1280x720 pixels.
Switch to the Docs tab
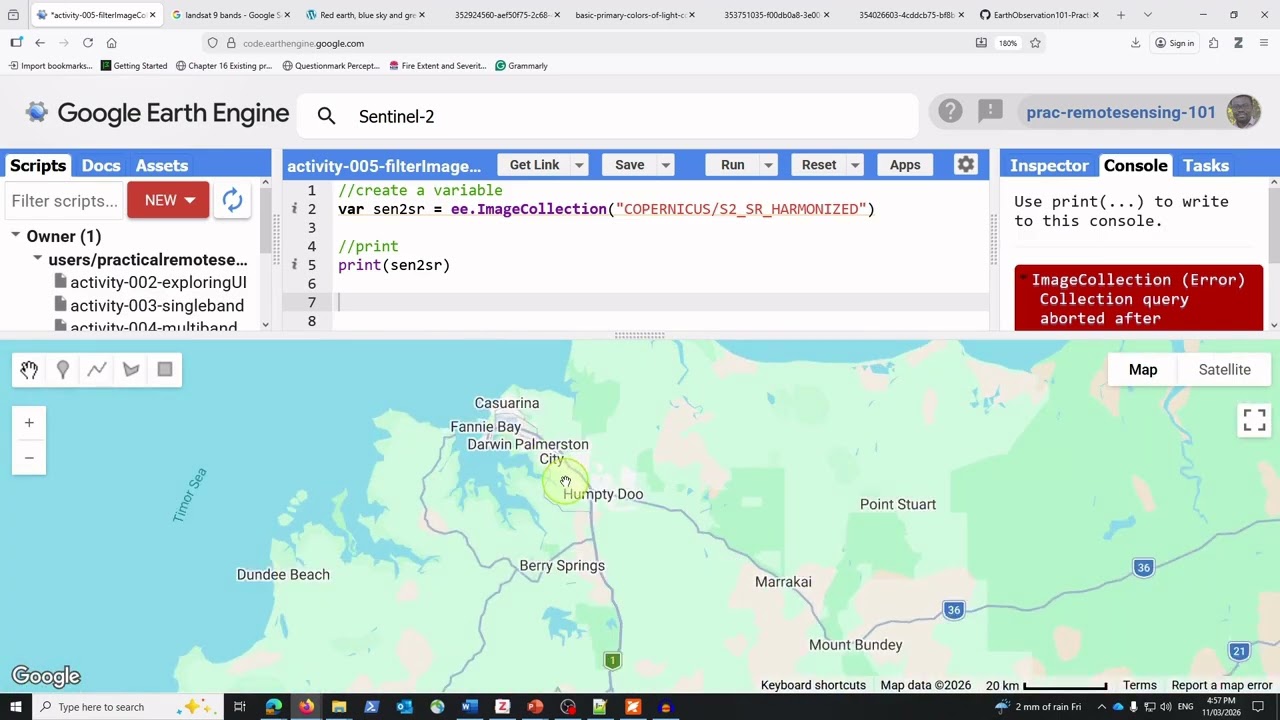(x=101, y=165)
